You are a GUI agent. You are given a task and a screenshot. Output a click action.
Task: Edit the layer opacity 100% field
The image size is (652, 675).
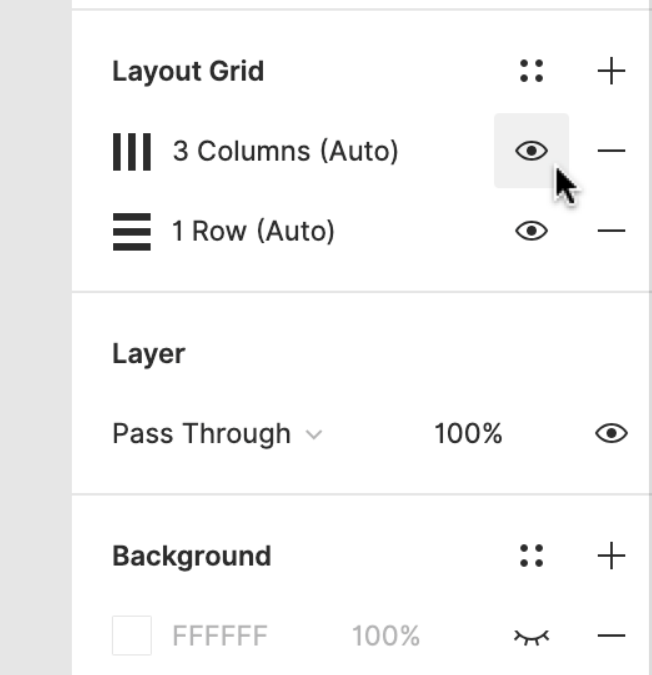click(467, 434)
